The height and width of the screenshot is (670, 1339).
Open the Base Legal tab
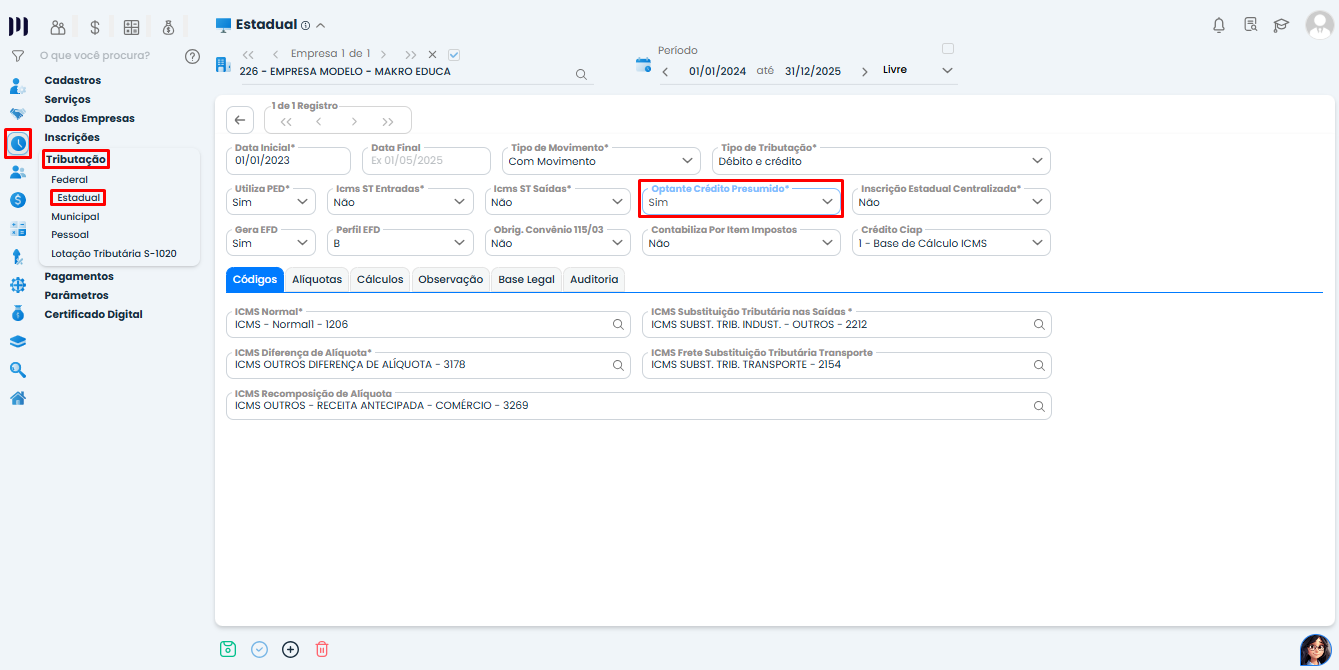point(526,280)
